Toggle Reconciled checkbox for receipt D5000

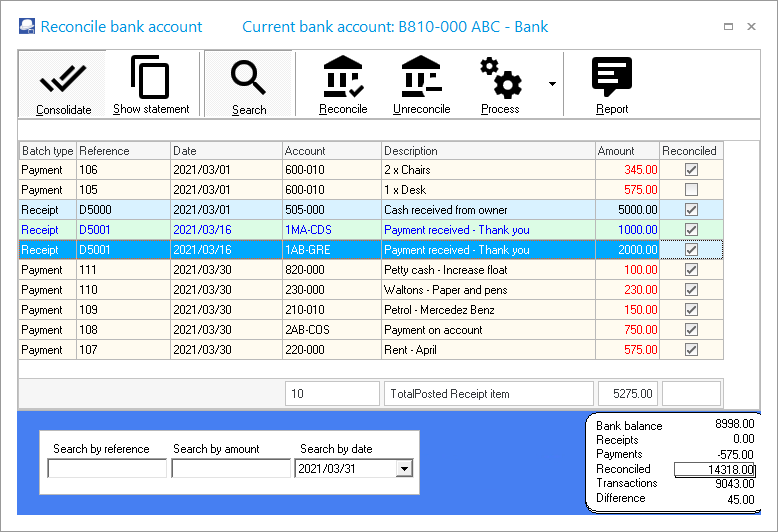691,210
